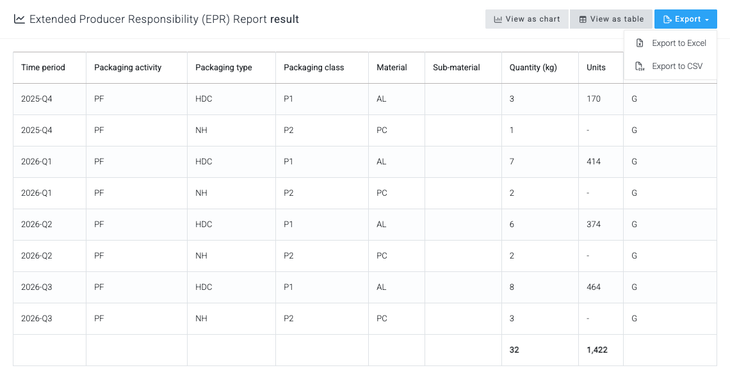Click P2 in the 2026-Q2 row

289,256
